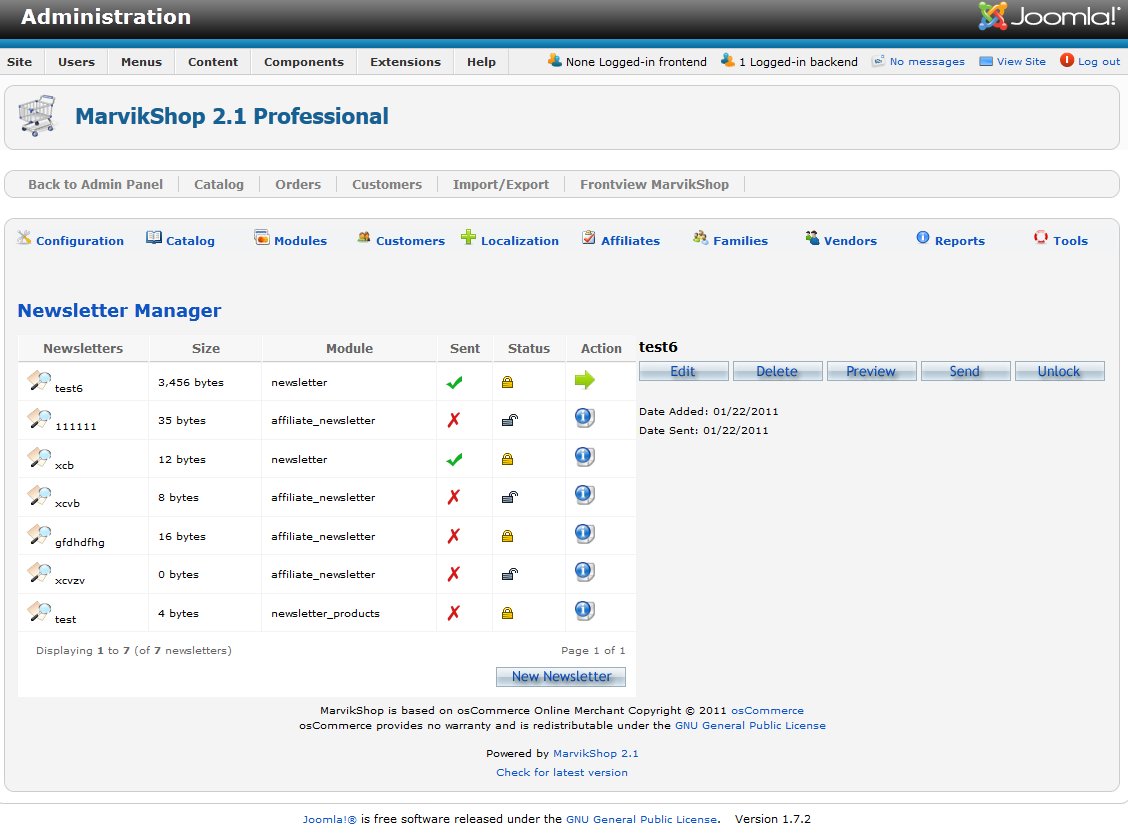
Task: Toggle the lock status for test newsletter
Action: pyautogui.click(x=507, y=613)
